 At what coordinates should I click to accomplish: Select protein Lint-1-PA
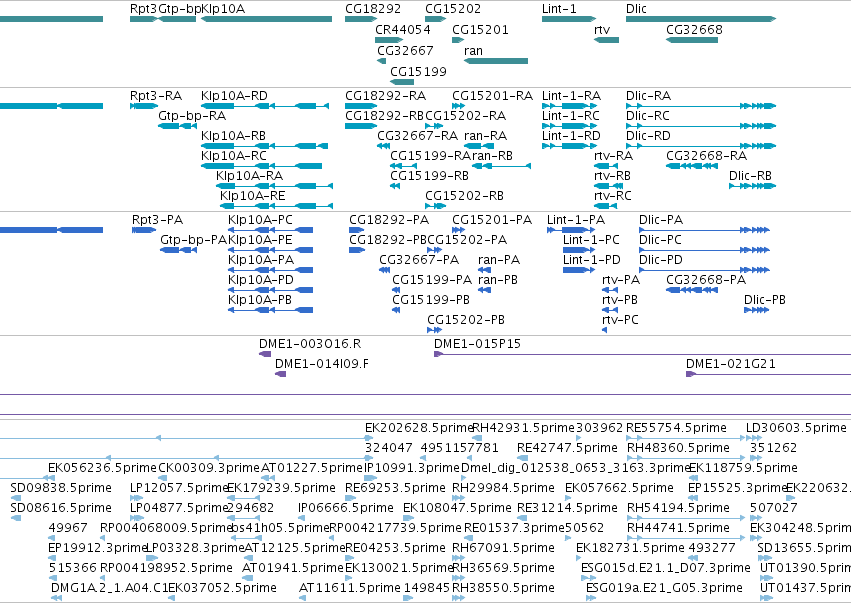pos(571,230)
